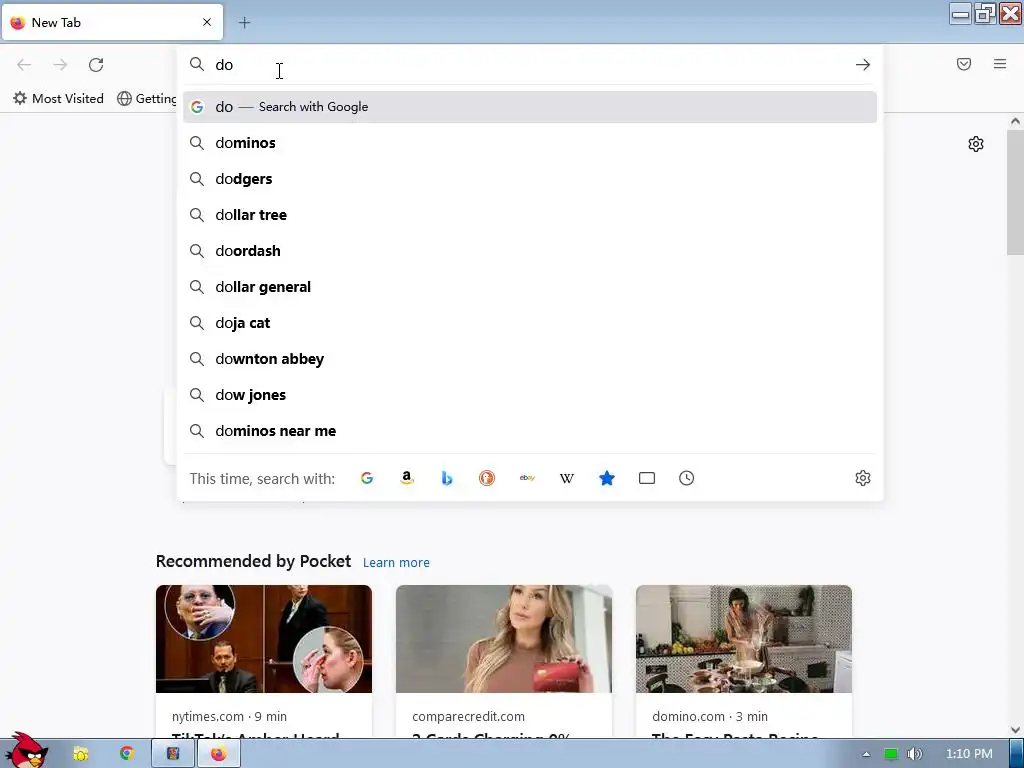Open the domino.com pasta story thumbnail
The width and height of the screenshot is (1024, 768).
point(744,639)
